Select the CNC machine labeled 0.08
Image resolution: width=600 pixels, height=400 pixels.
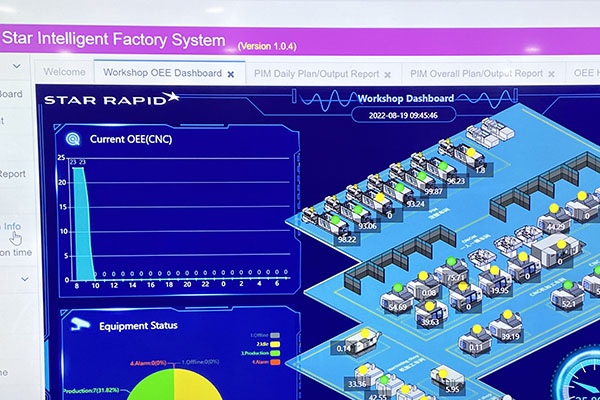(423, 287)
